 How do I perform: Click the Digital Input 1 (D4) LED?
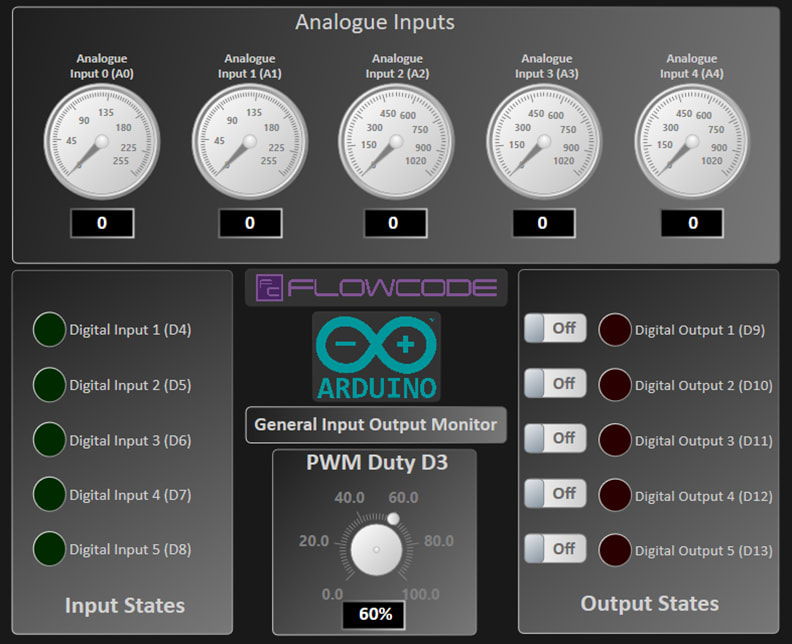click(49, 329)
